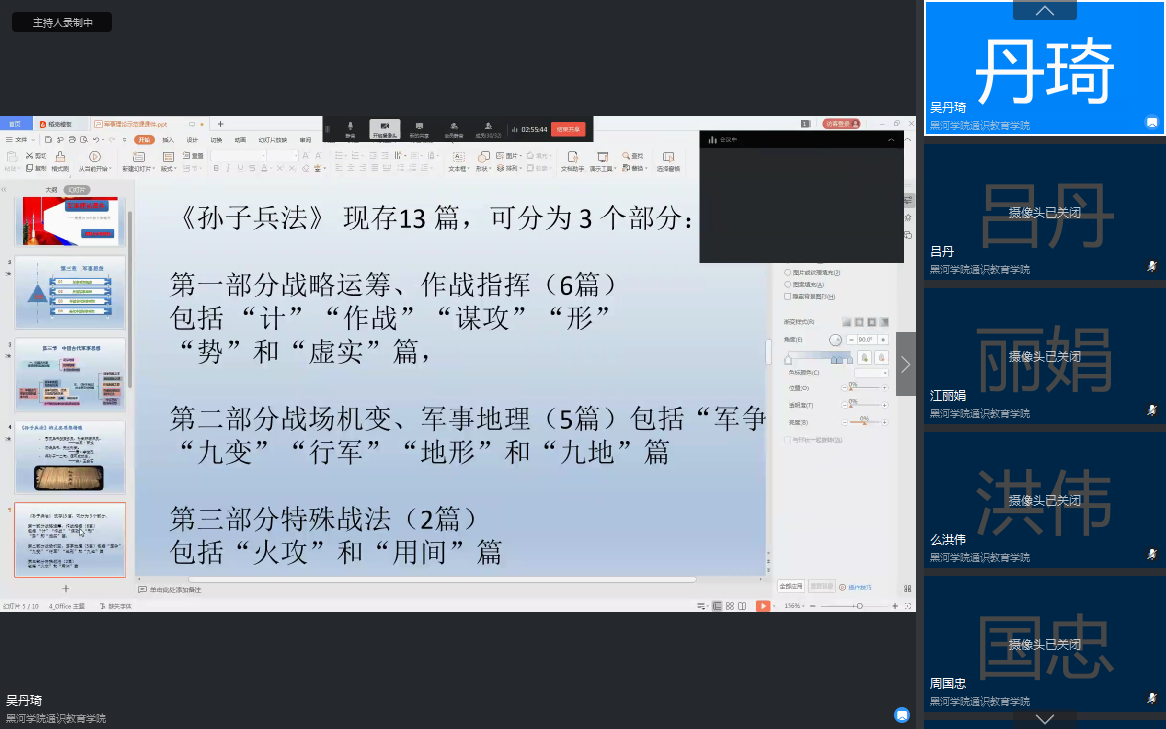Select the pattern fill radio button
1166x729 pixels.
pos(788,284)
